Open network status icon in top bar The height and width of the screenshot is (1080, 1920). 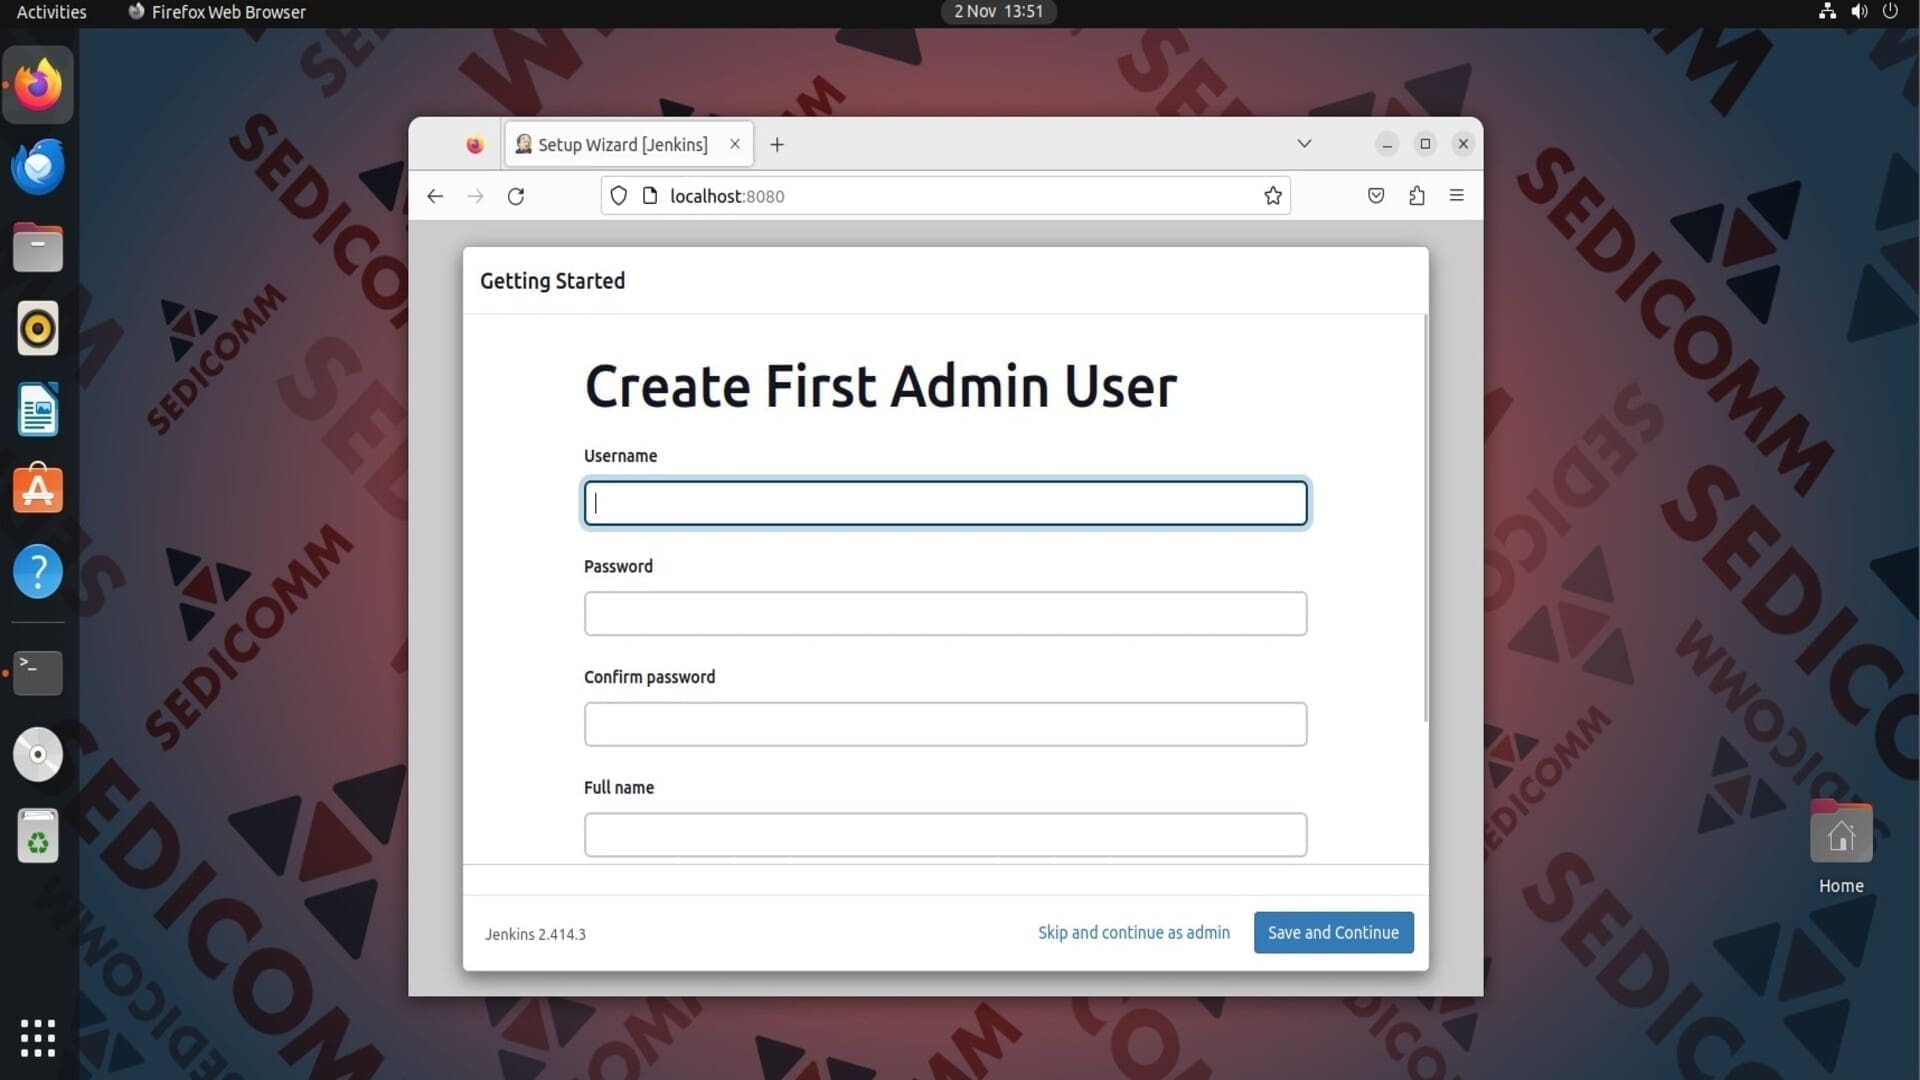(1827, 11)
